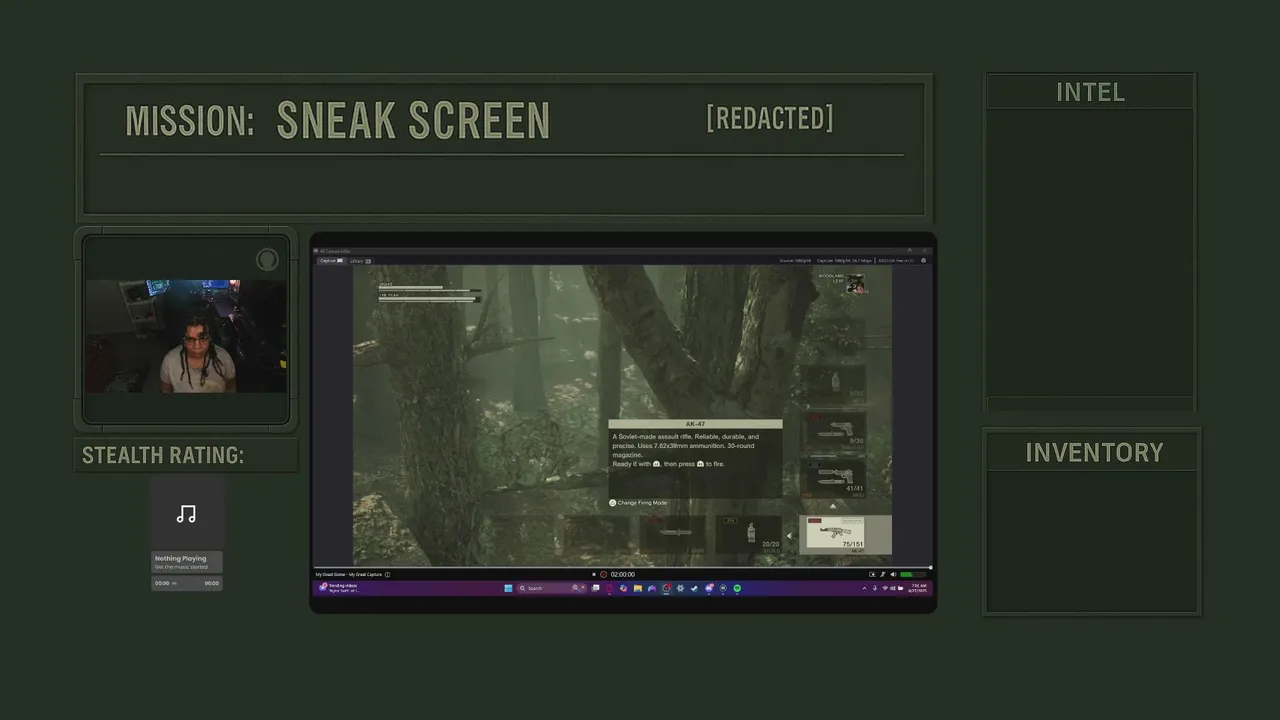The image size is (1280, 720).
Task: Click the screenshot camera icon in capture bar
Action: click(x=872, y=574)
